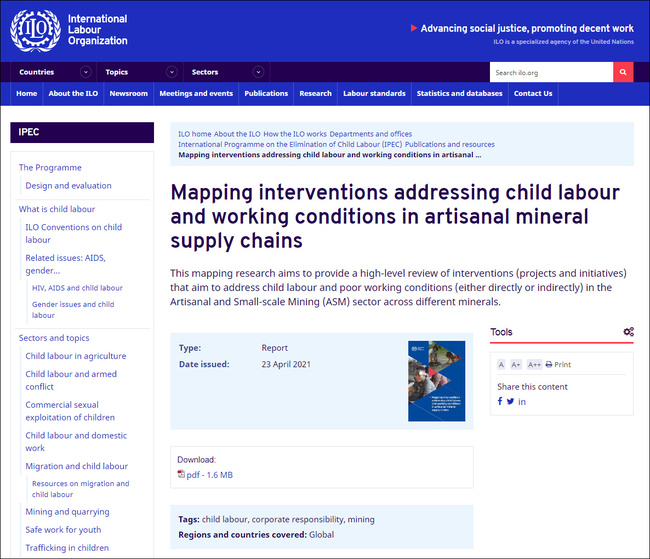Click the About the ILO breadcrumb link

237,134
